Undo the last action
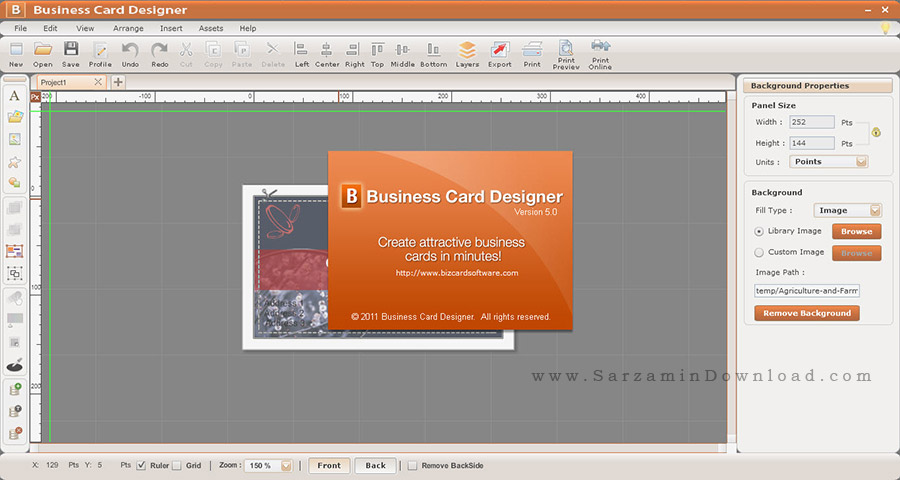The height and width of the screenshot is (480, 900). tap(130, 55)
